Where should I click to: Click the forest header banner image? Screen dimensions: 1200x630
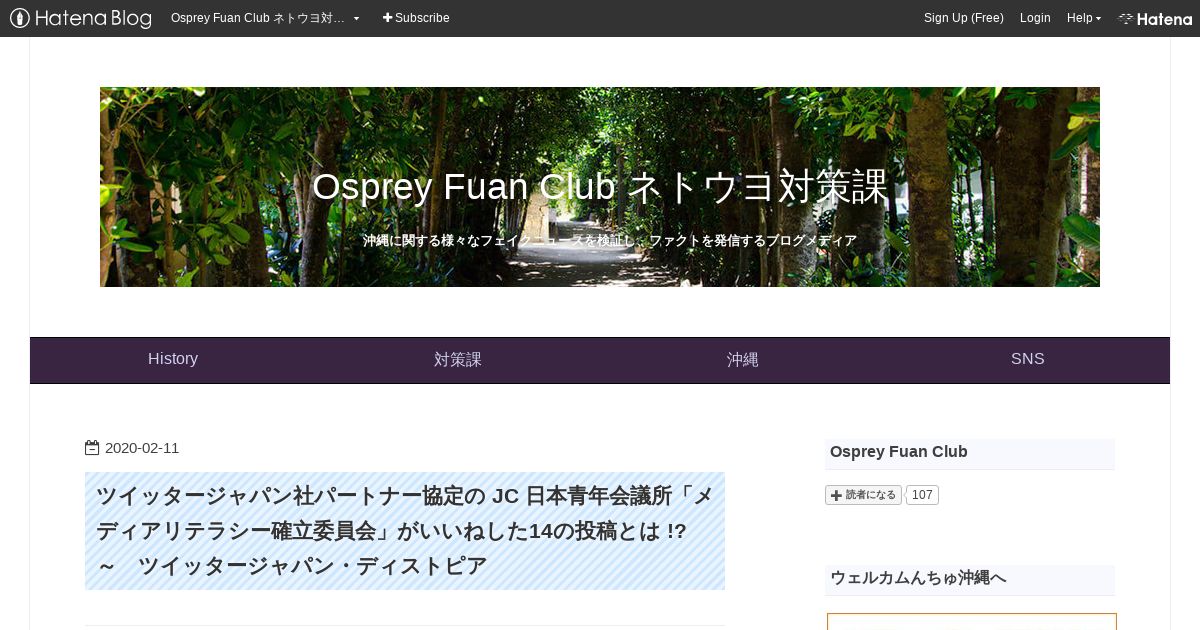(x=600, y=187)
